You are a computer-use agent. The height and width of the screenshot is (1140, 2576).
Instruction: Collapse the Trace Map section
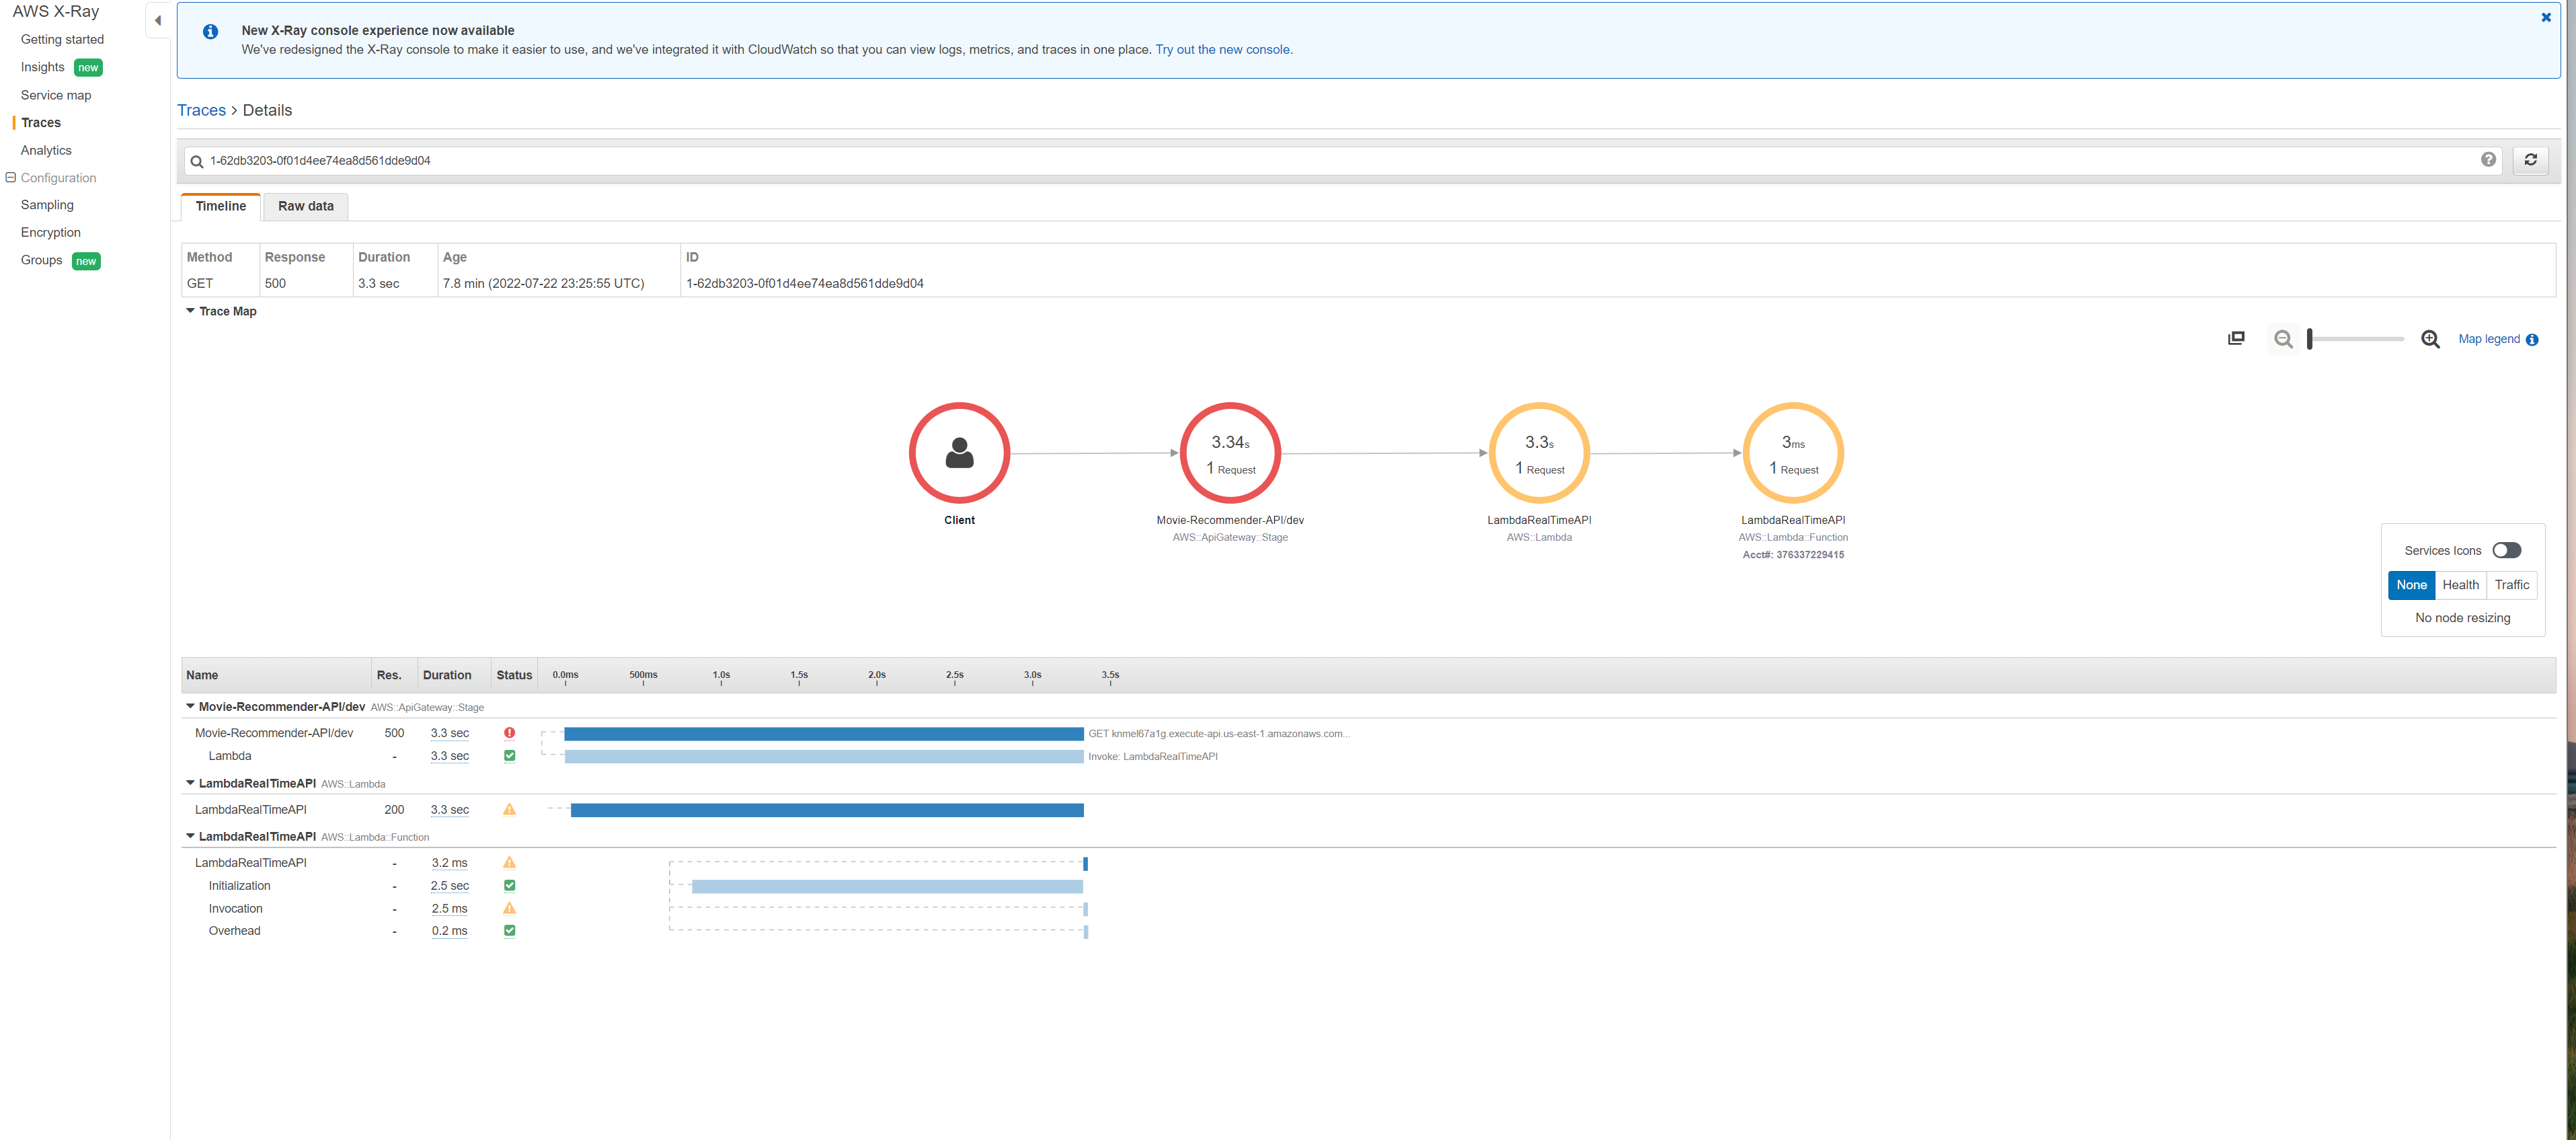coord(190,311)
